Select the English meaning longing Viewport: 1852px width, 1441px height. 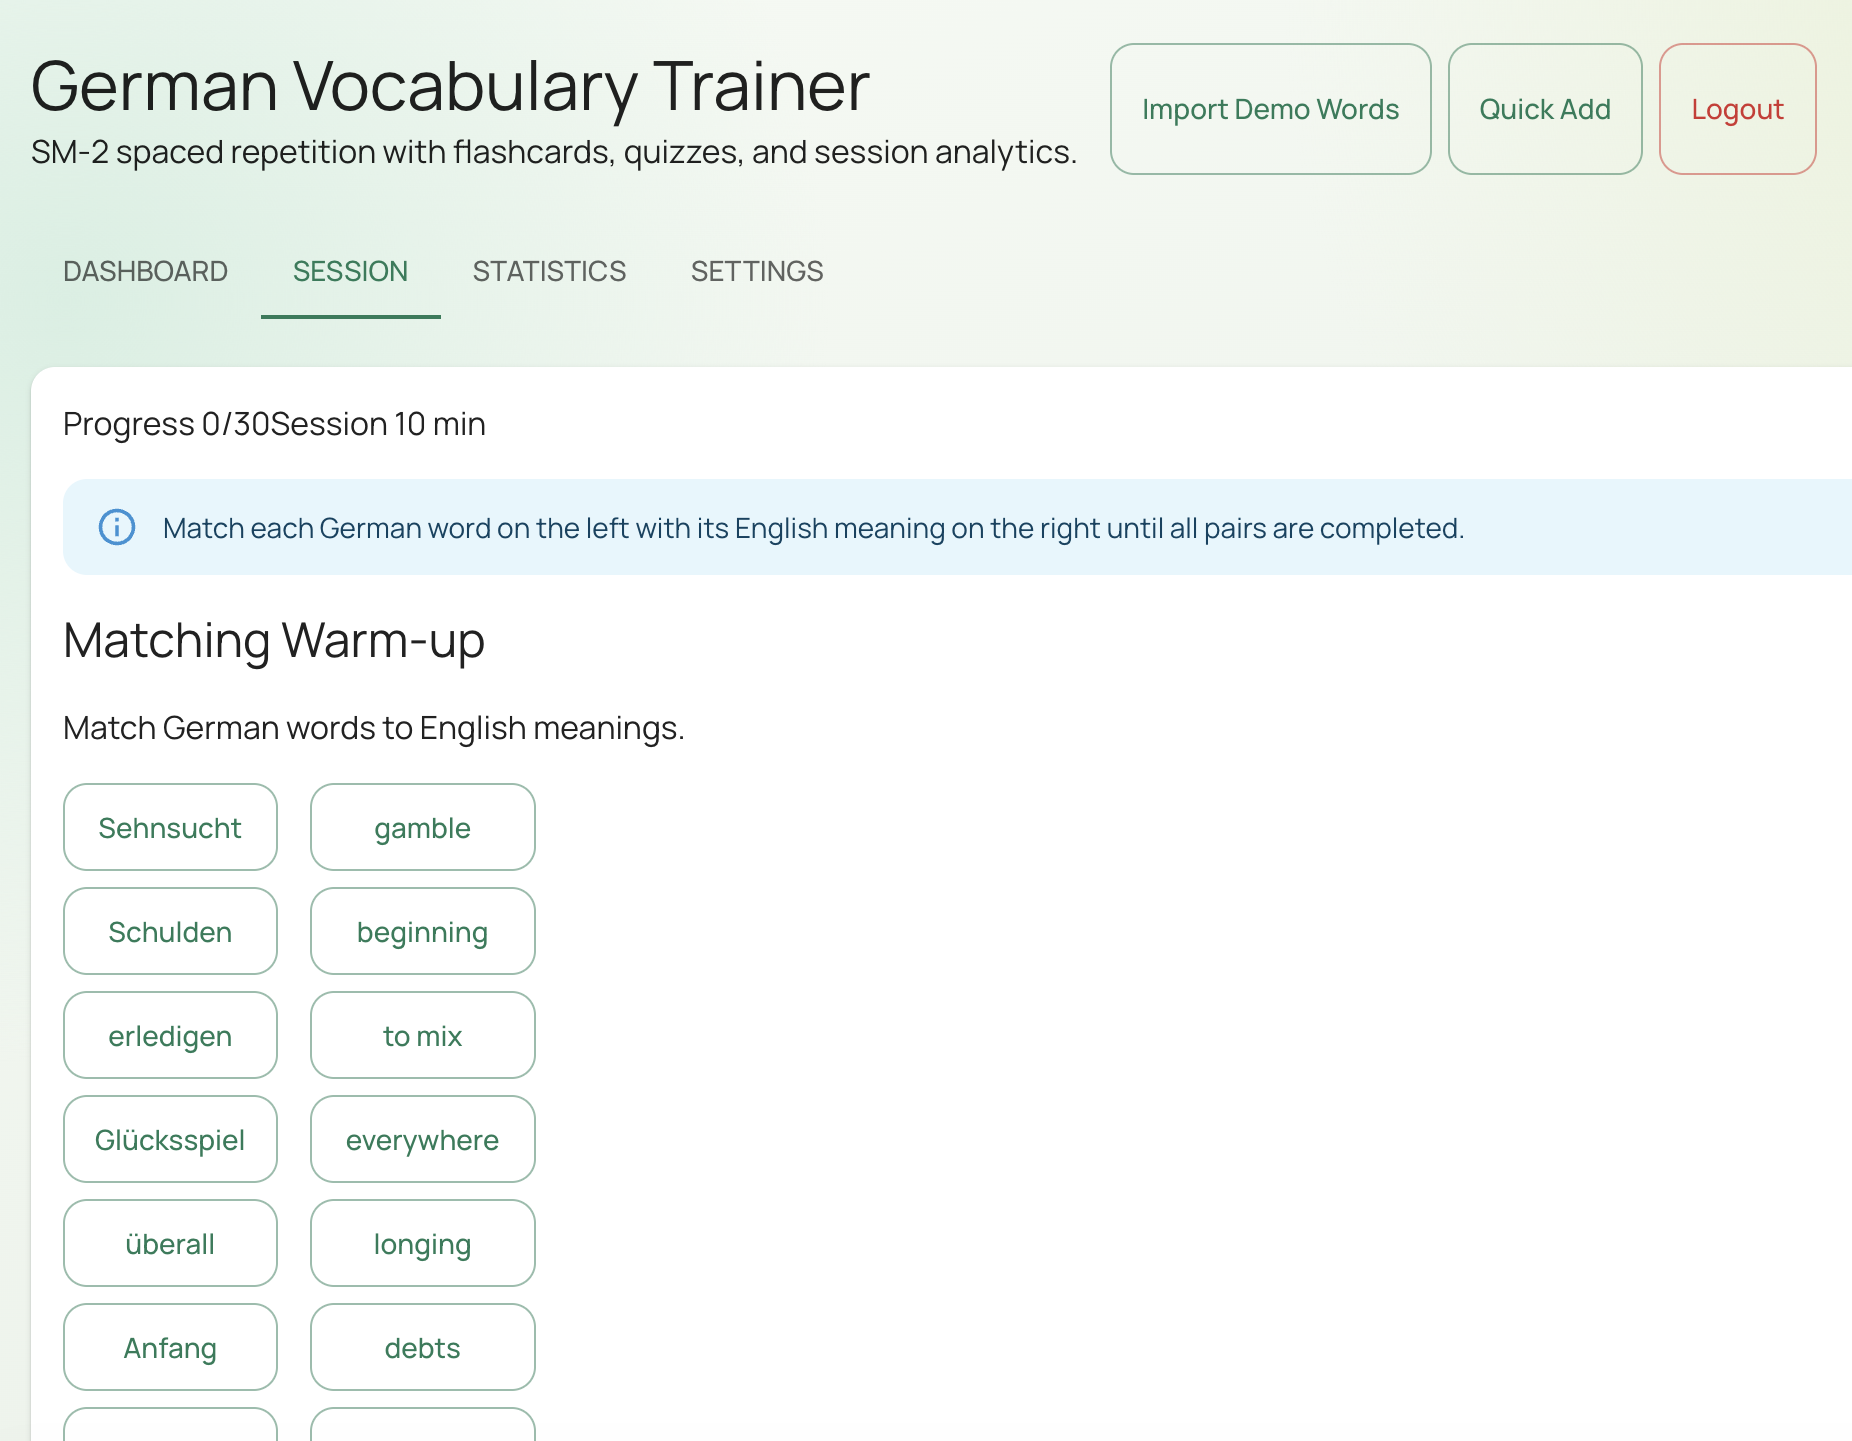(x=423, y=1243)
